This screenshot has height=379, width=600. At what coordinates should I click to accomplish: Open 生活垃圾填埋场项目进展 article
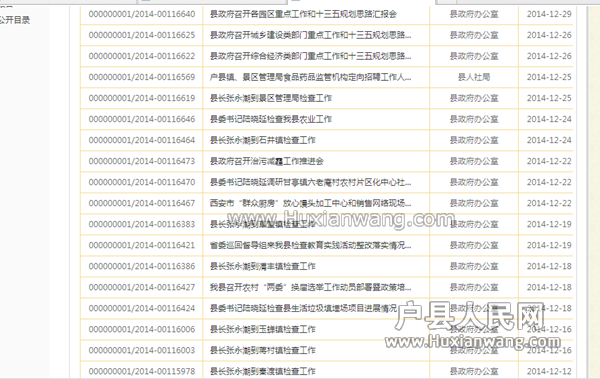303,309
